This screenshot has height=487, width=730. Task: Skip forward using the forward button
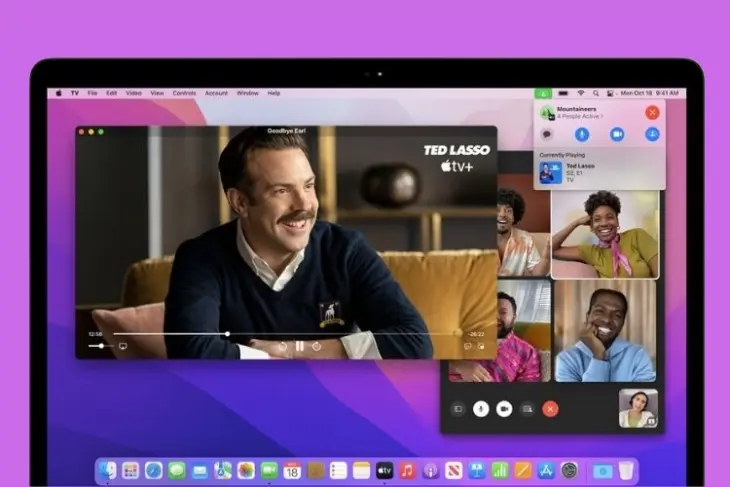coord(316,346)
